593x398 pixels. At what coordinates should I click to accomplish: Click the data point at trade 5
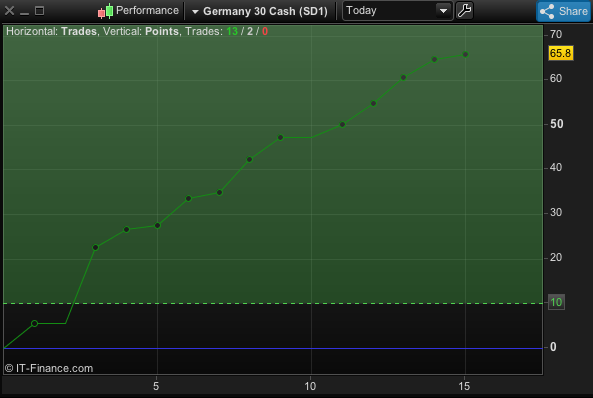[158, 225]
